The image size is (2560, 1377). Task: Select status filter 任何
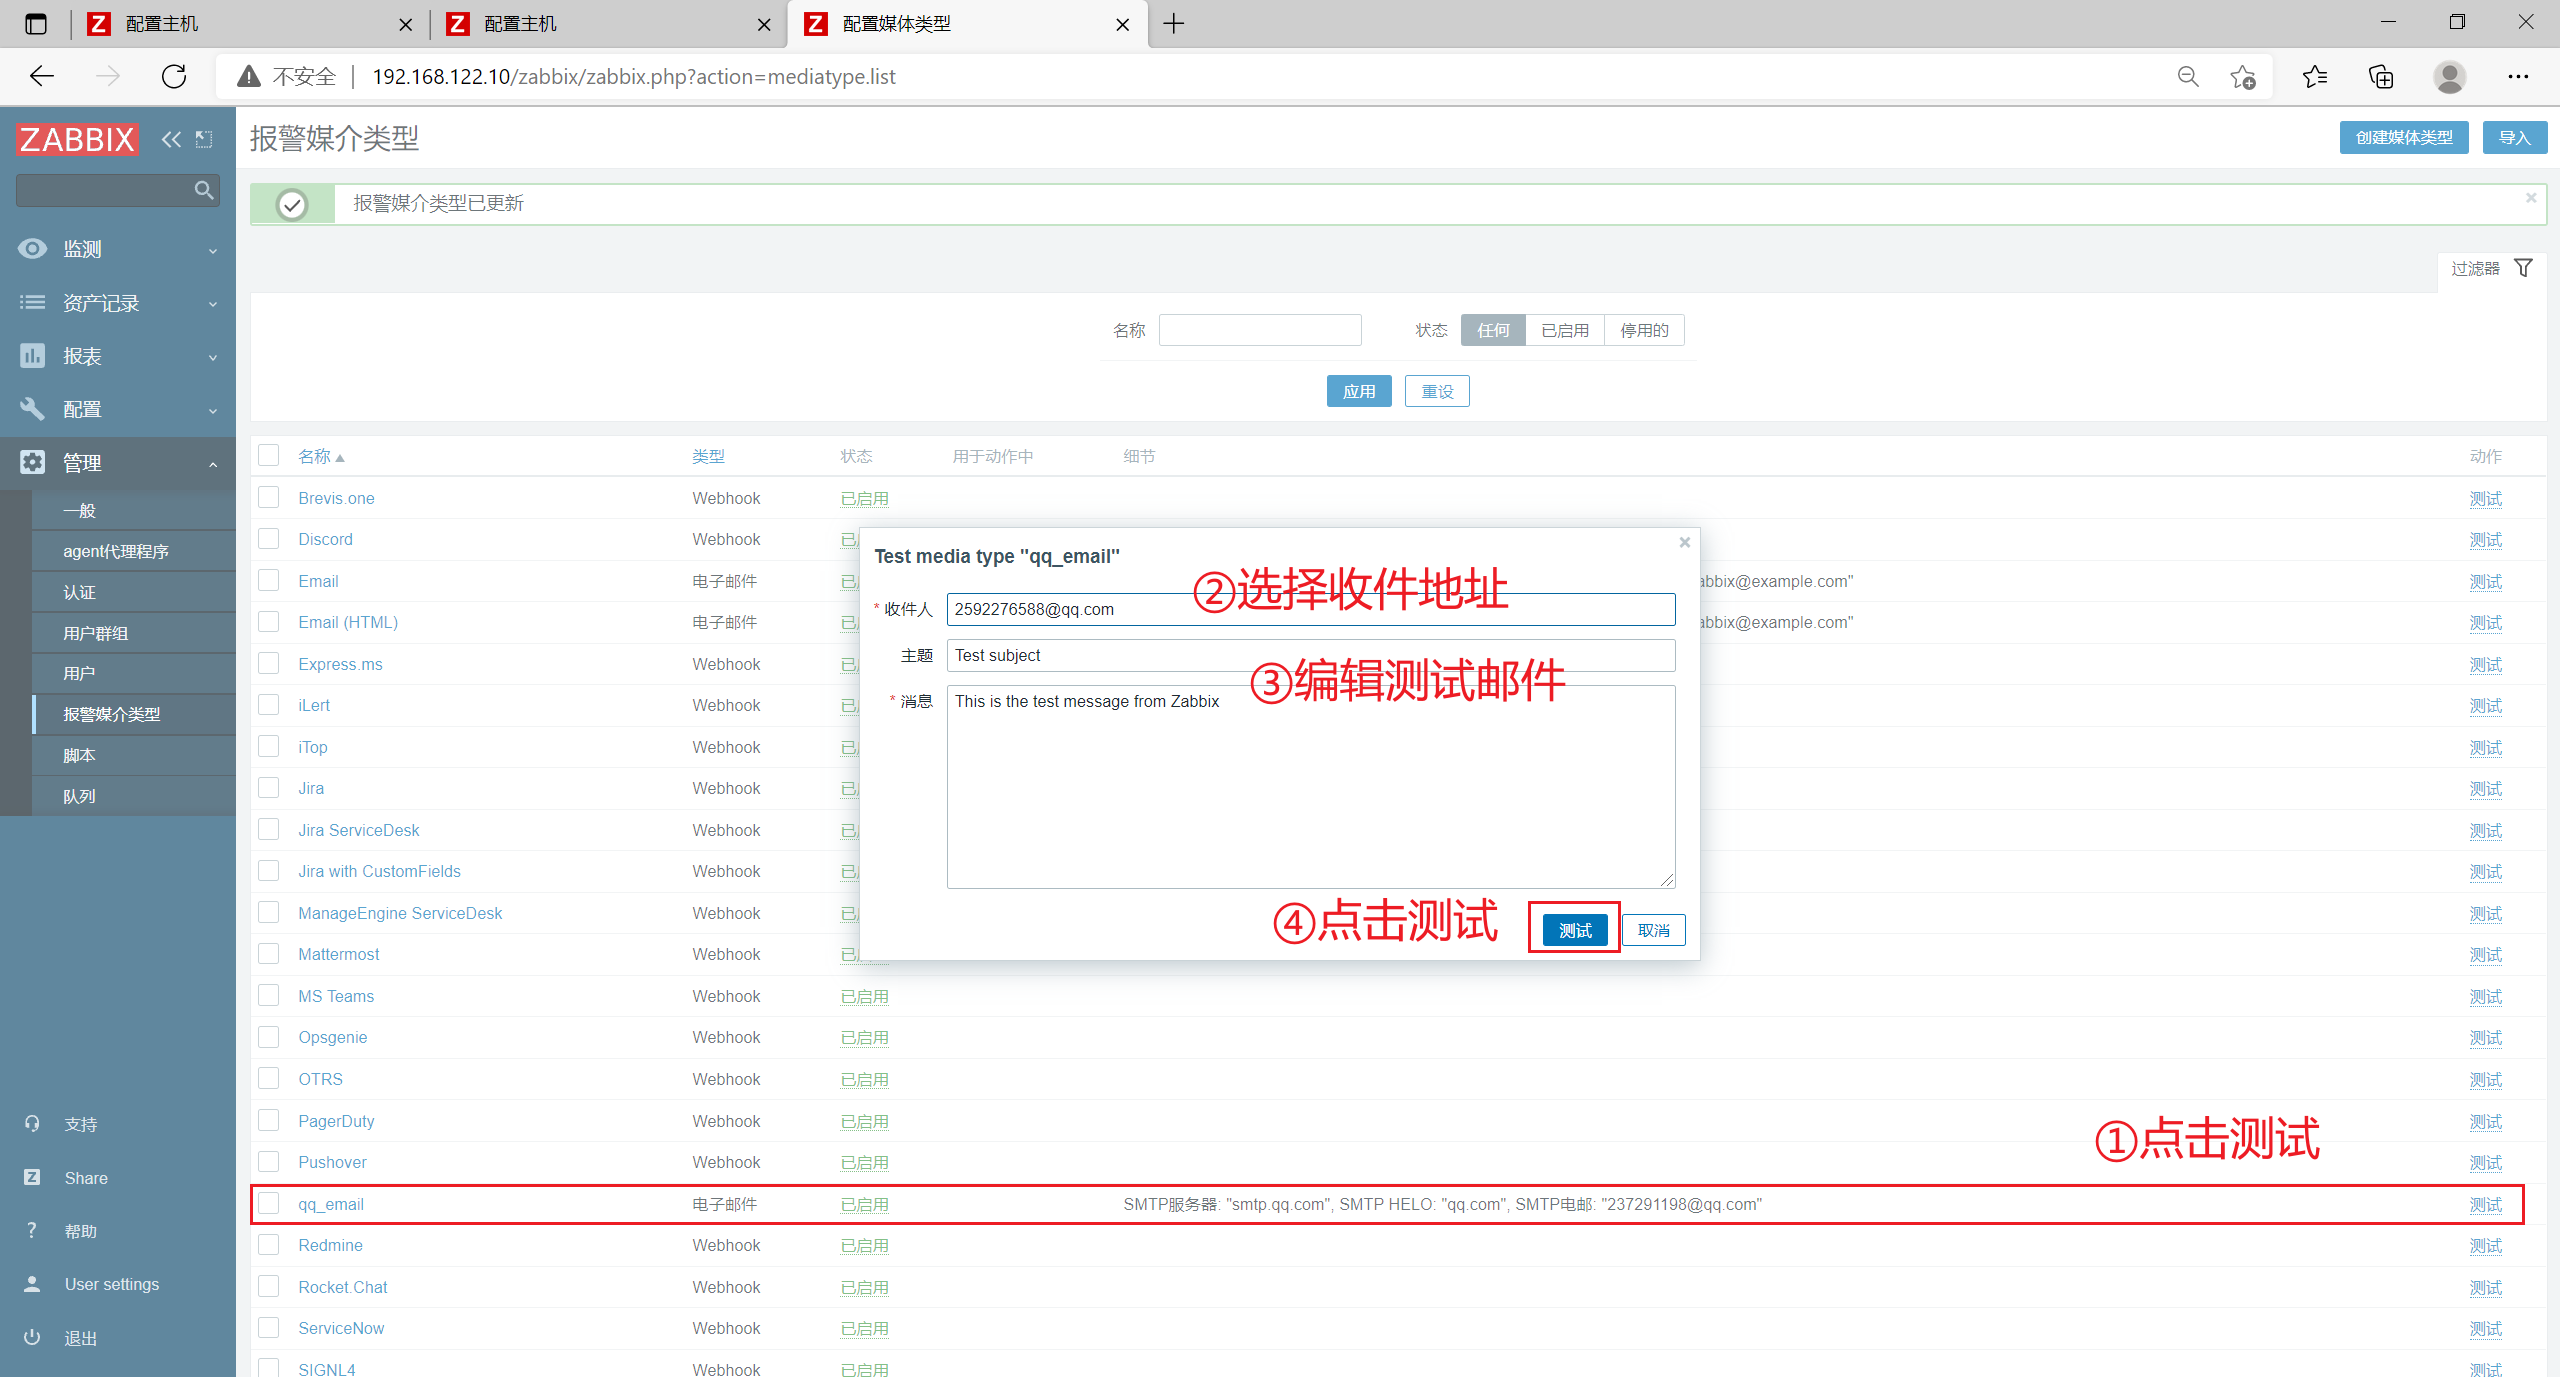[1493, 330]
